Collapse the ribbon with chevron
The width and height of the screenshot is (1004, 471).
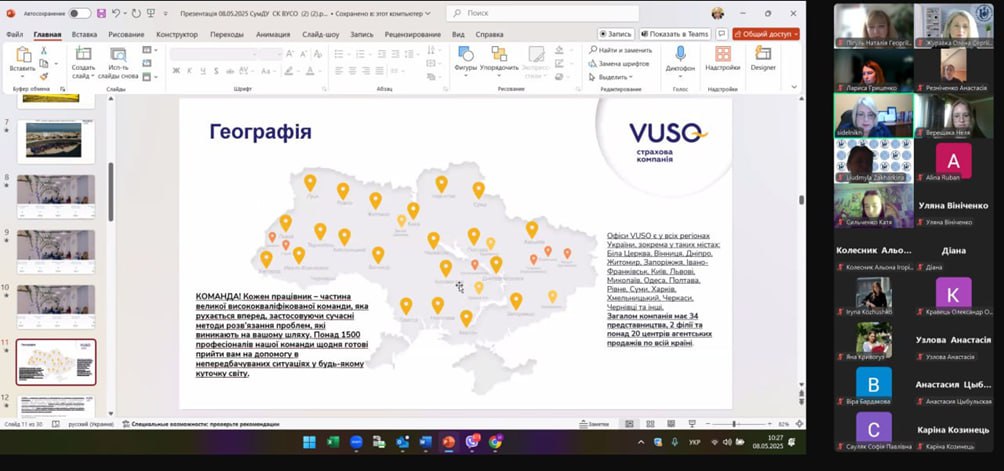coord(795,87)
